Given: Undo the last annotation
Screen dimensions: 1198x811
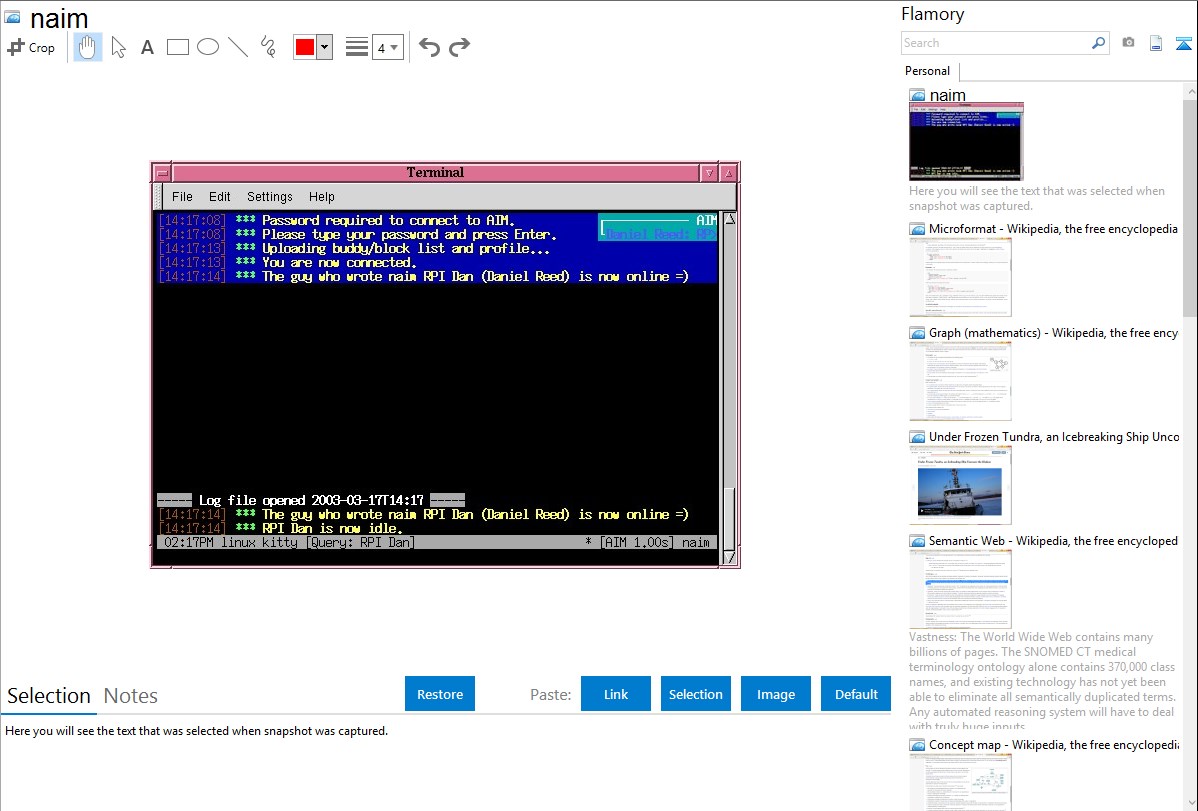Looking at the screenshot, I should 429,47.
